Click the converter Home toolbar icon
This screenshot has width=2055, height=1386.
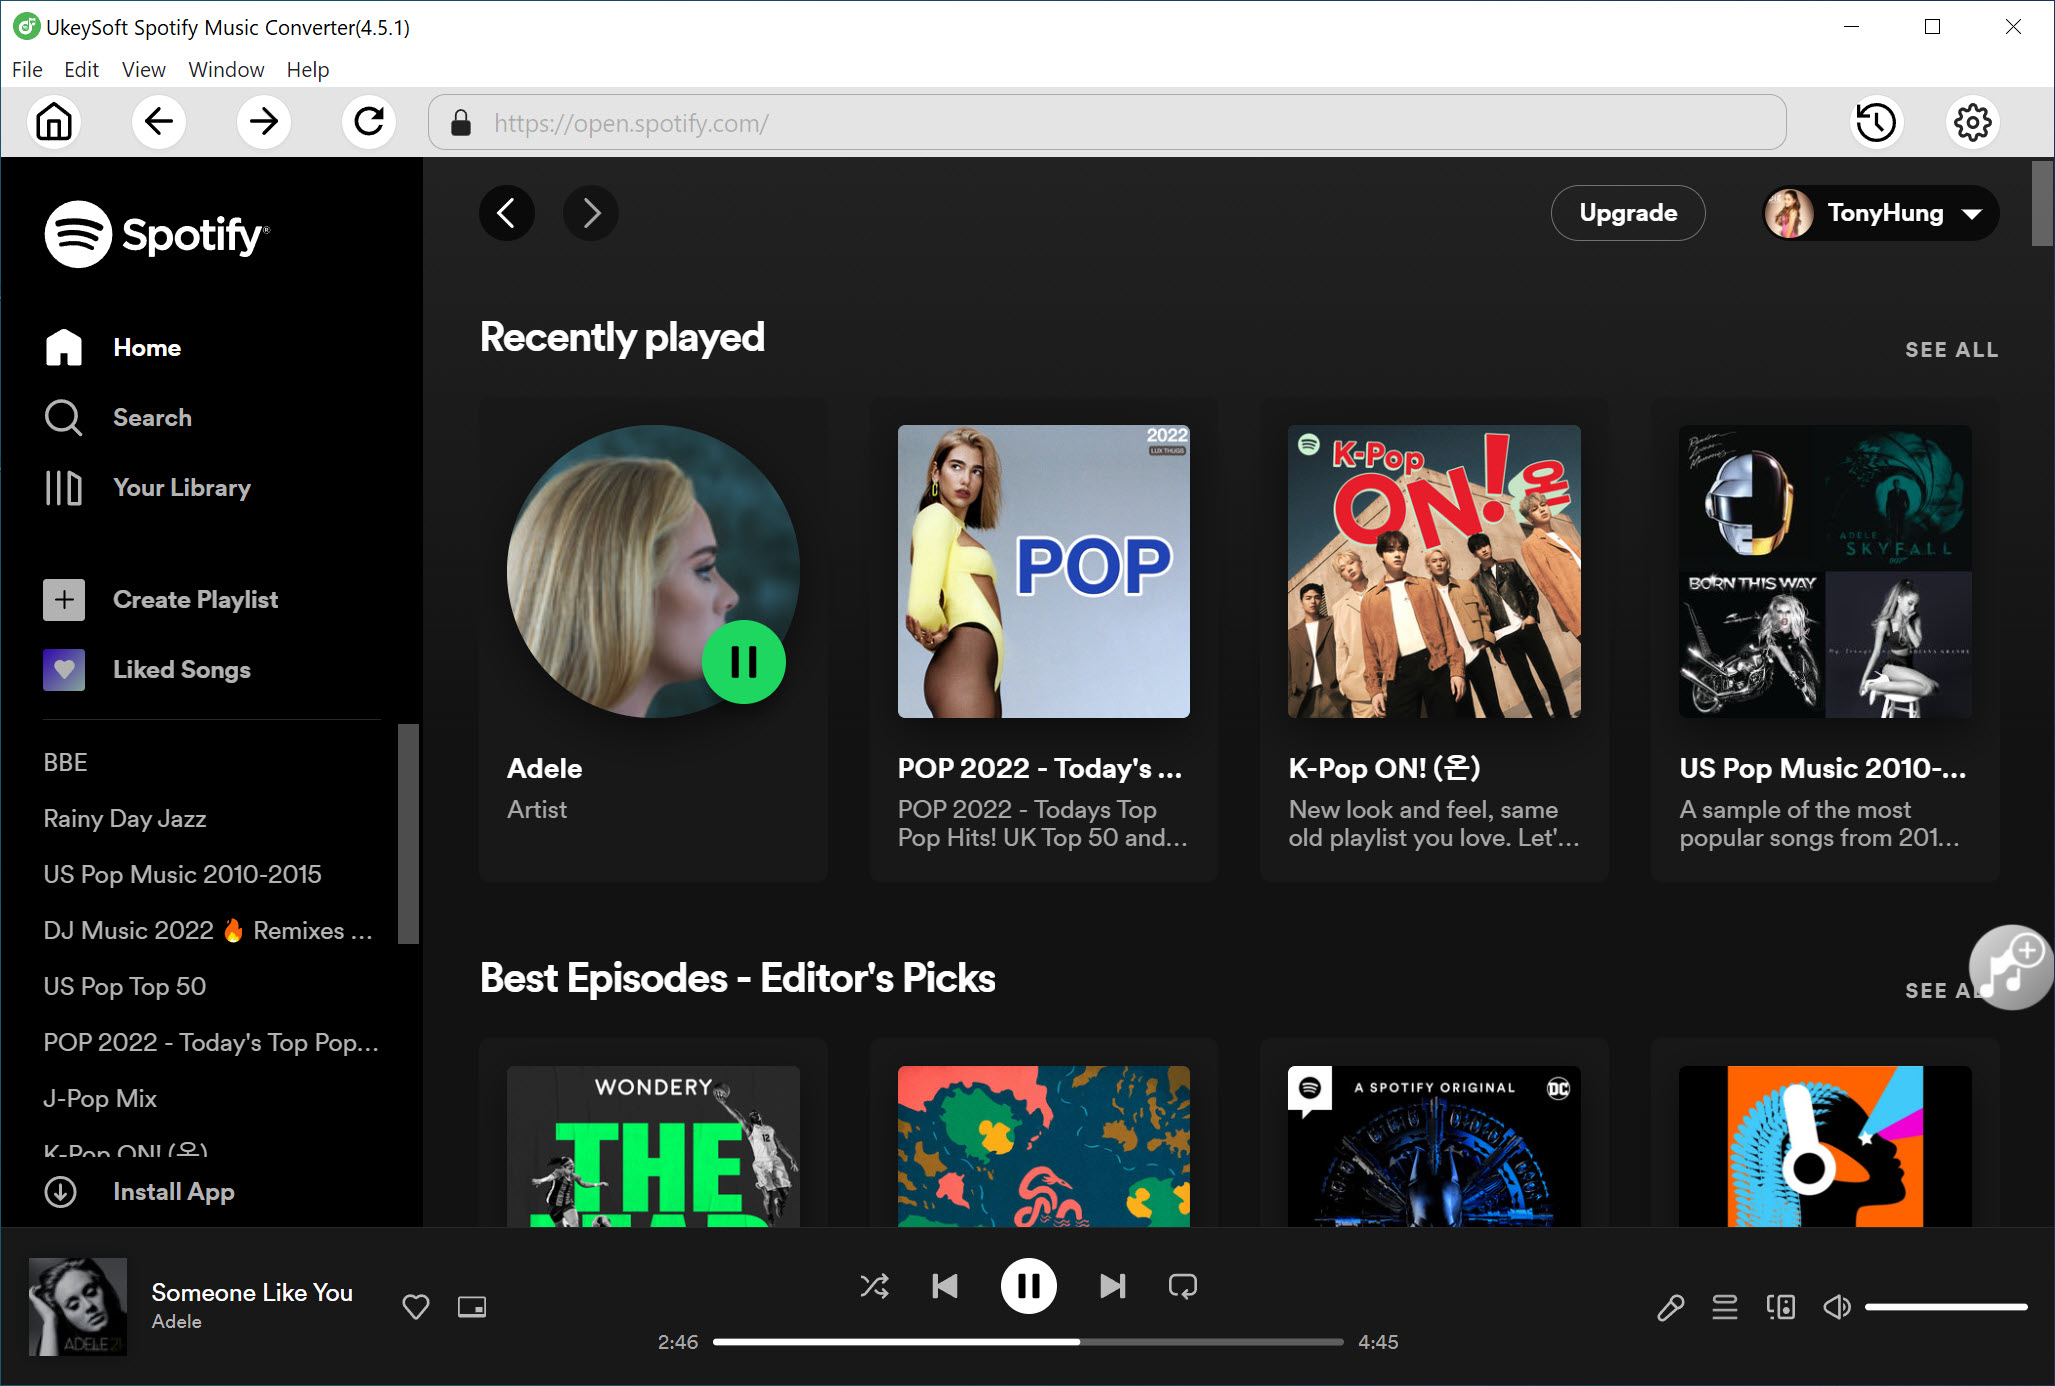54,122
